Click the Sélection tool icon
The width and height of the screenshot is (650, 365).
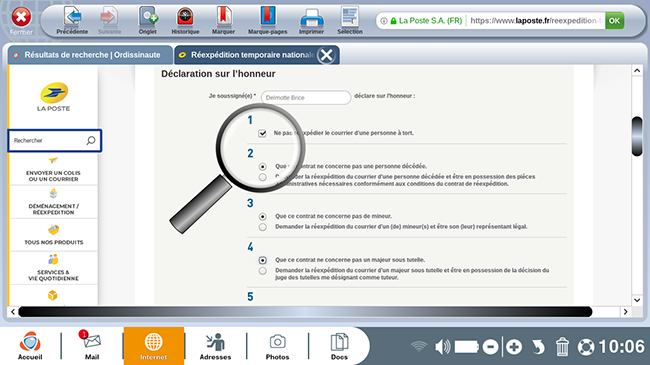click(350, 17)
